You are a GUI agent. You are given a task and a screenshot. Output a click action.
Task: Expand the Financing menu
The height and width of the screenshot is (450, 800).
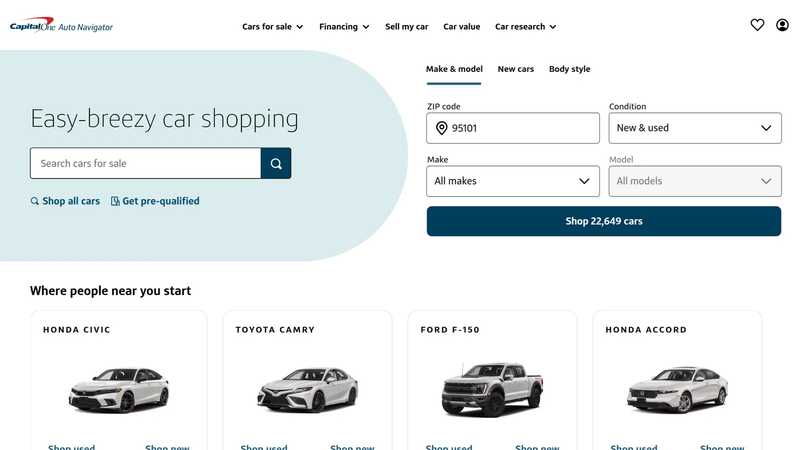coord(344,27)
